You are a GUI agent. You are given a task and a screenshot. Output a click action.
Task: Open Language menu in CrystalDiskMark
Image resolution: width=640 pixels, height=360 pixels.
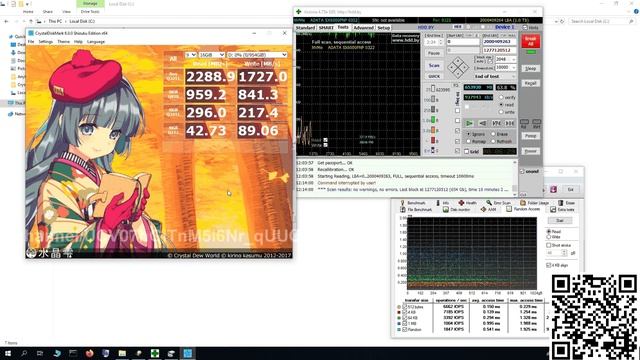point(96,42)
